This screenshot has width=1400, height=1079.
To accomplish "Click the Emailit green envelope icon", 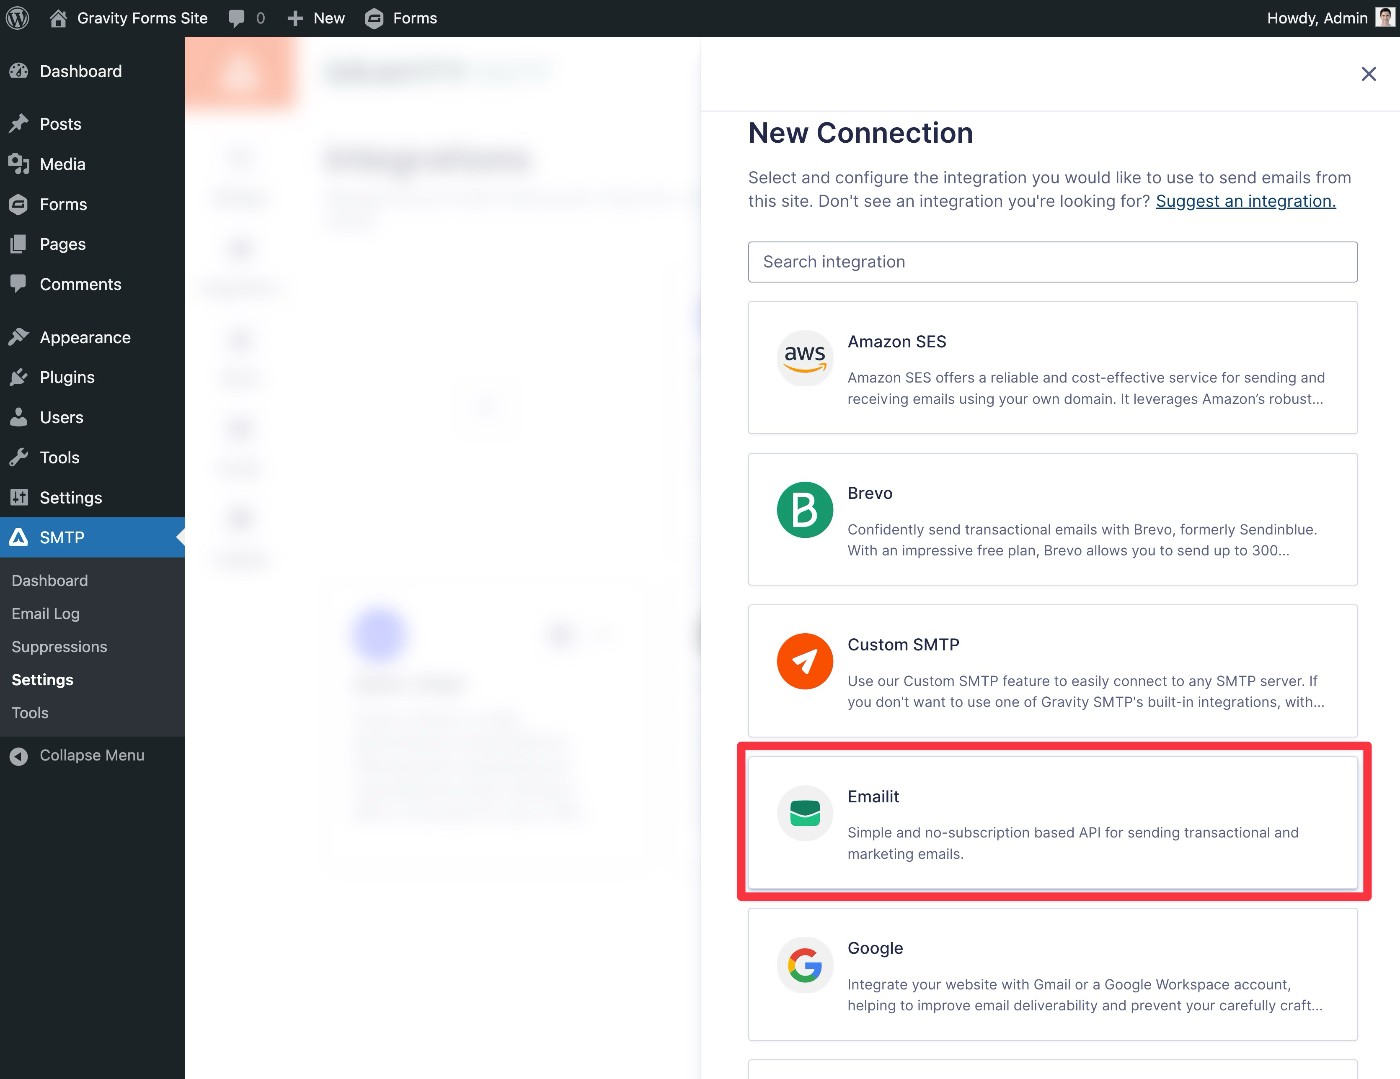I will [x=804, y=813].
